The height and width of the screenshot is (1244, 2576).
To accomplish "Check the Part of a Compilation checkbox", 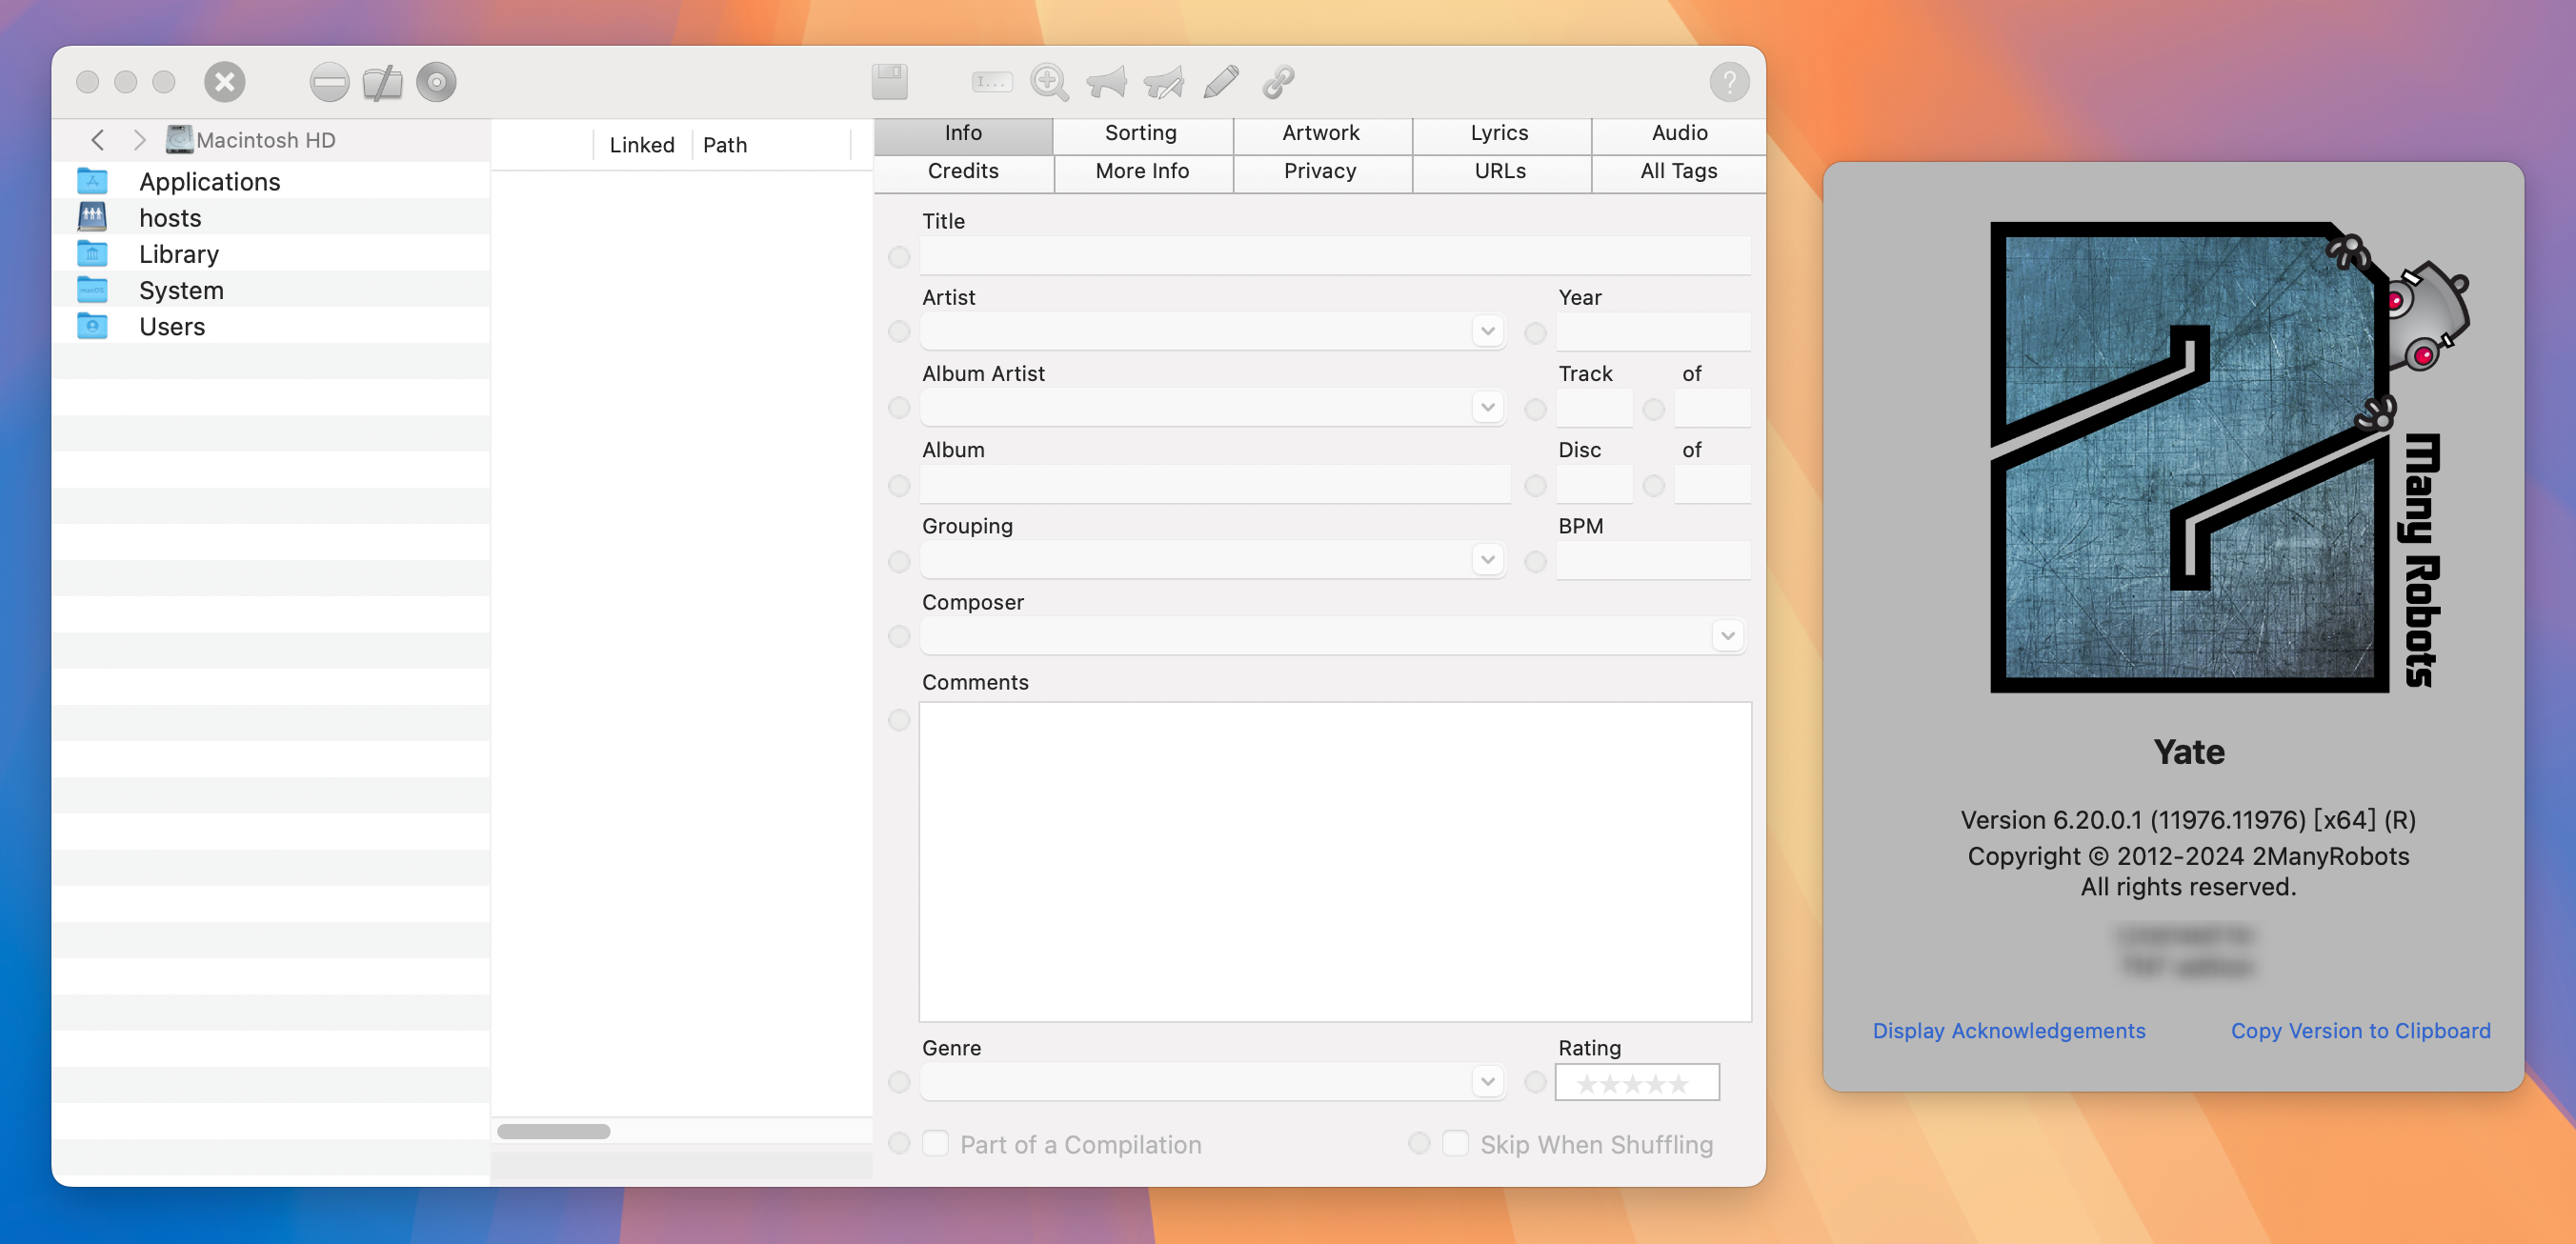I will pyautogui.click(x=935, y=1143).
